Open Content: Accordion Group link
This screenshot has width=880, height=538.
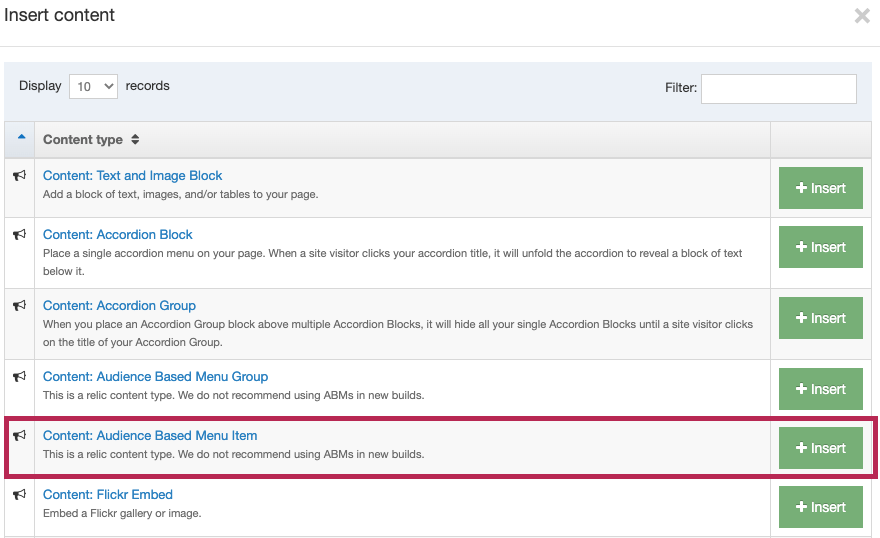click(x=119, y=306)
